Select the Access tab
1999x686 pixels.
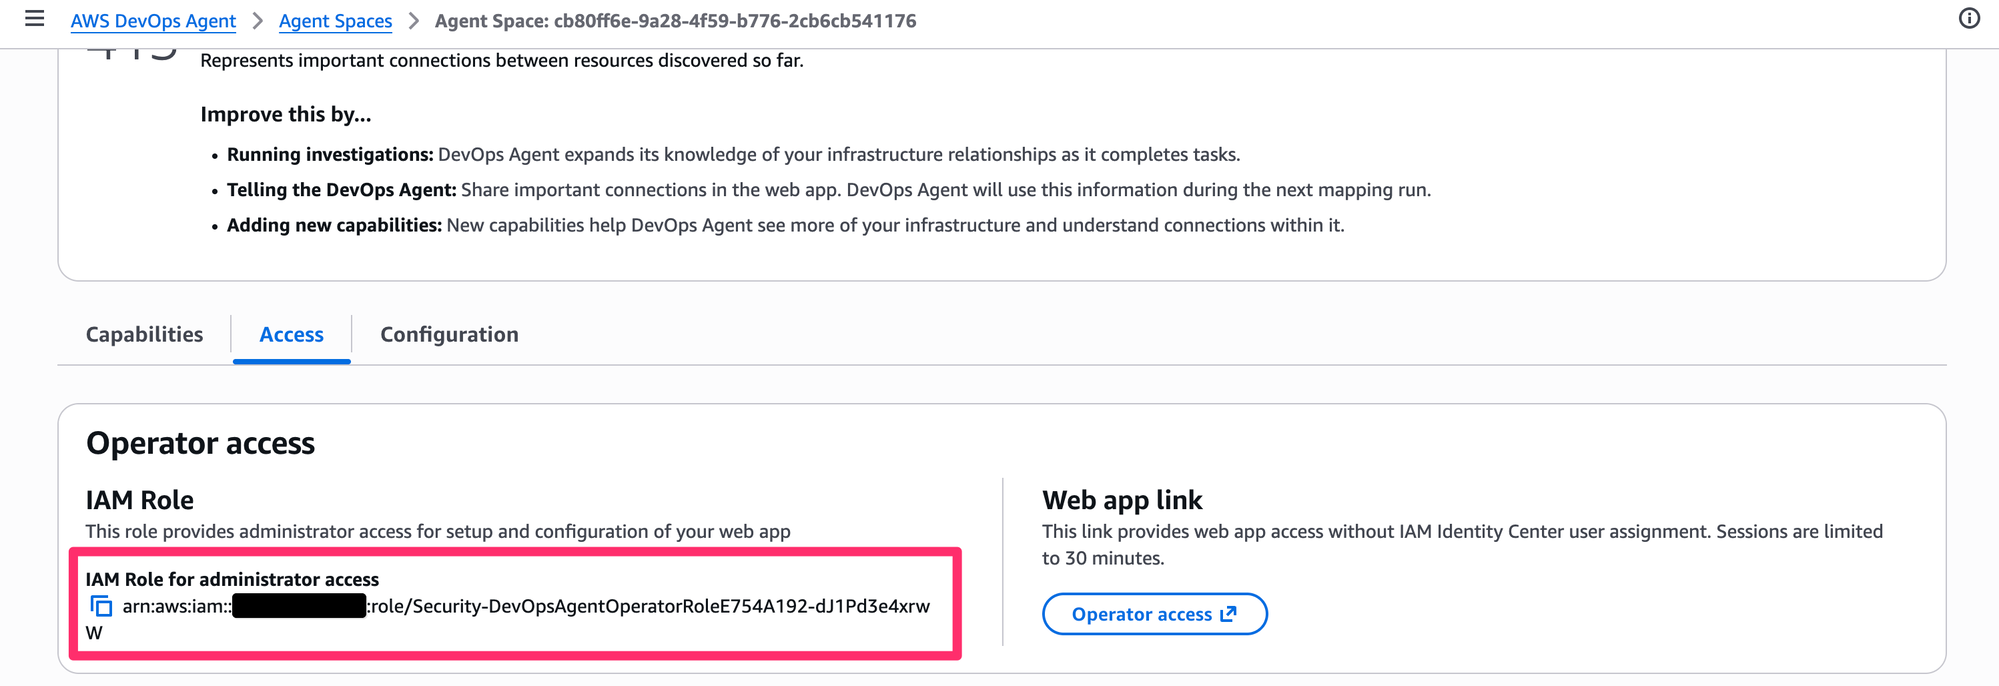click(x=291, y=335)
